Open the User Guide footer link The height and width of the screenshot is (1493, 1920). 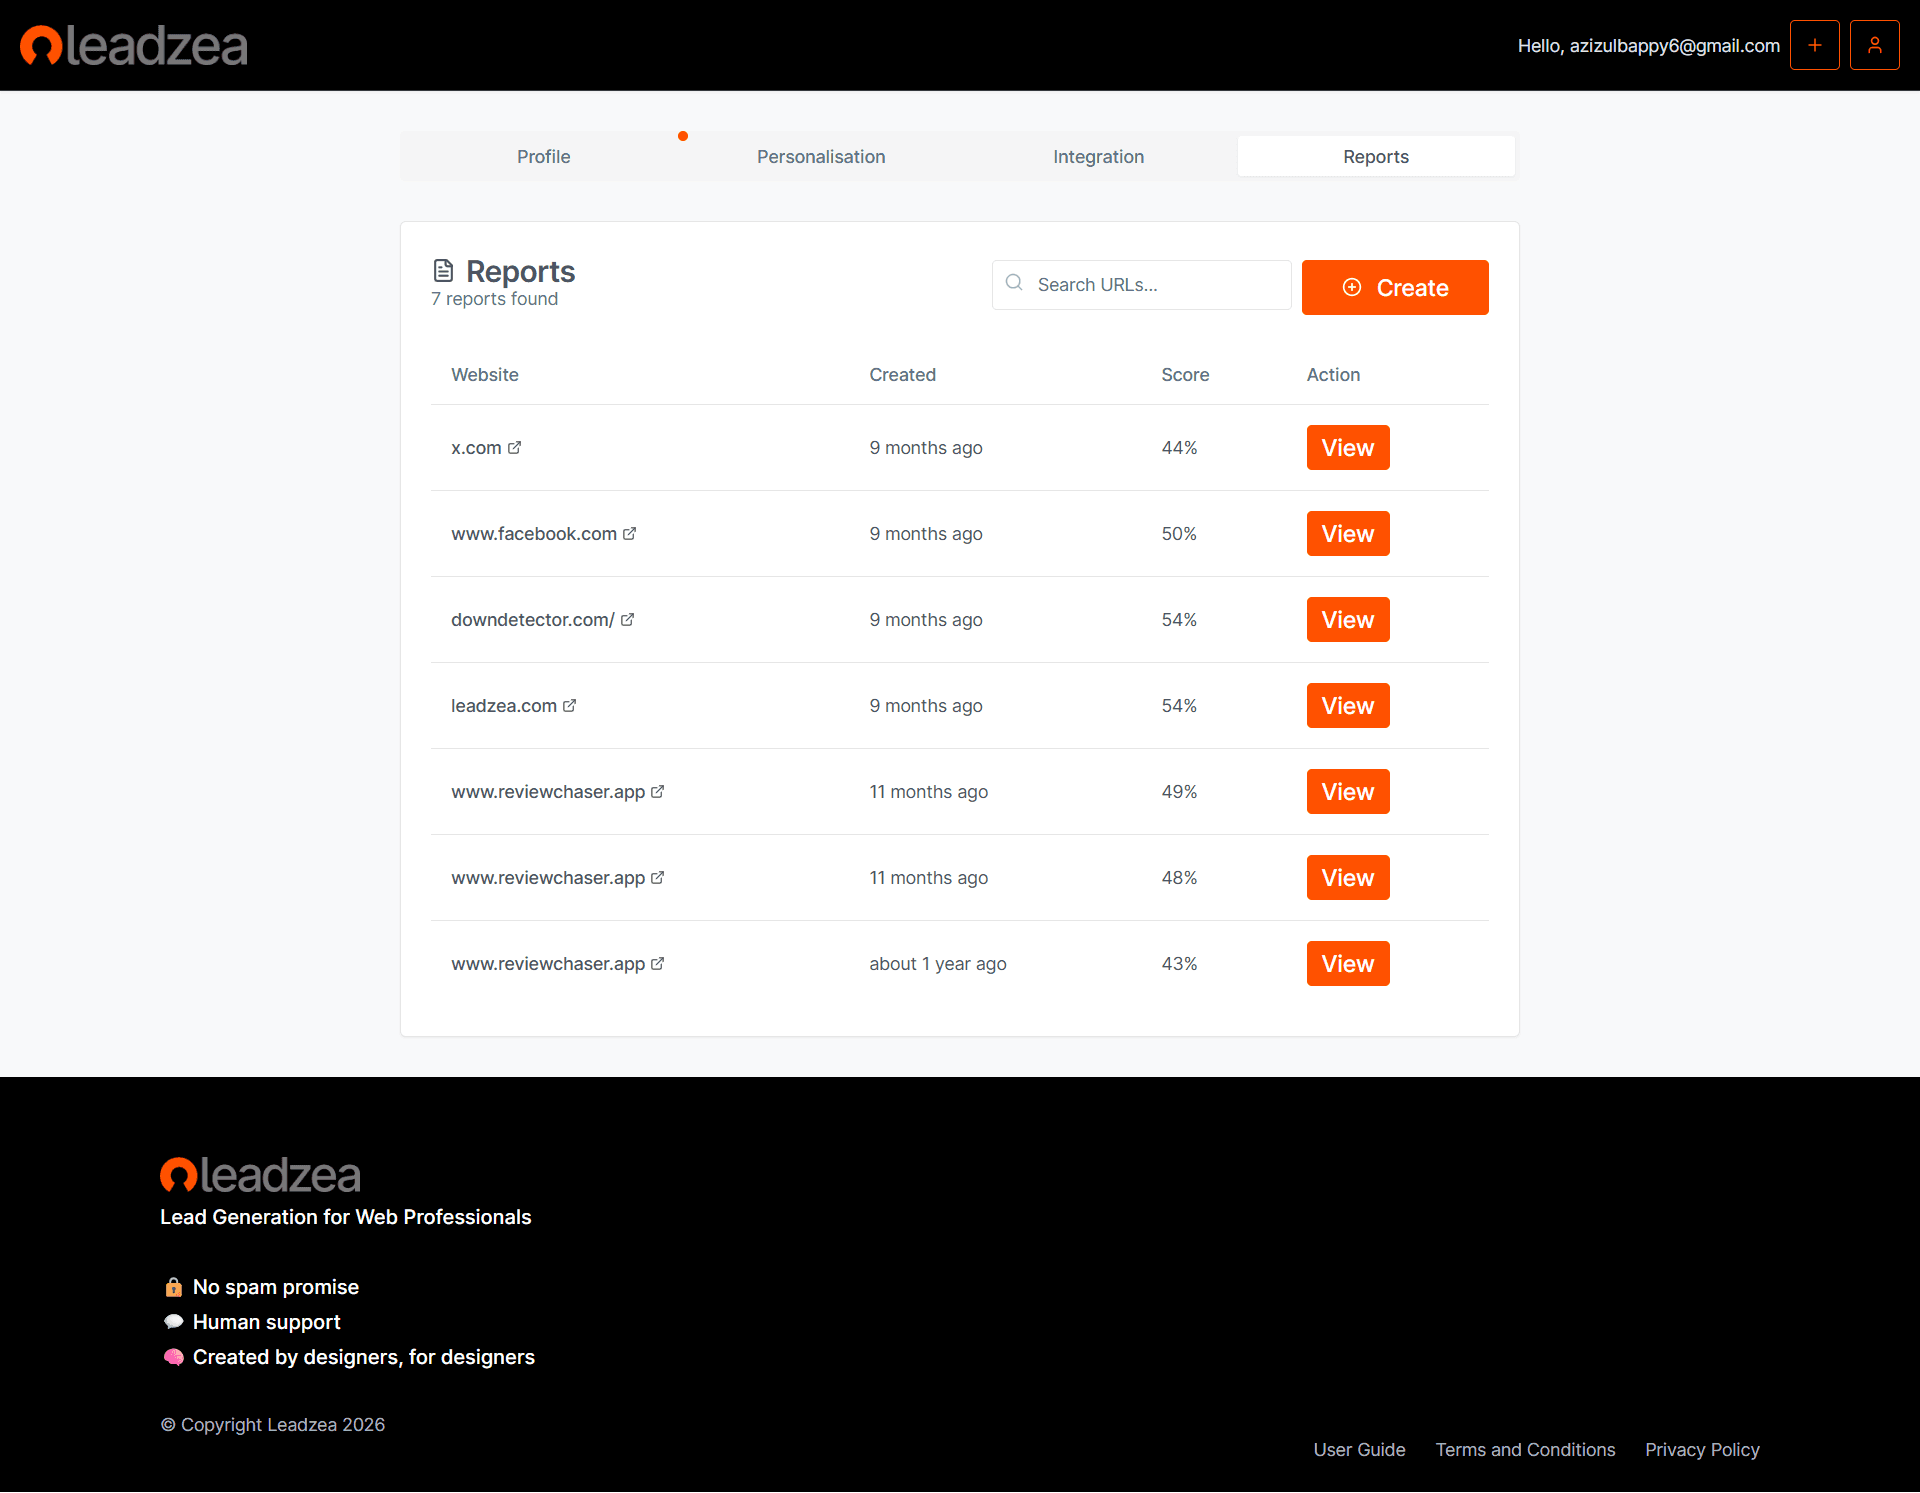[x=1359, y=1450]
